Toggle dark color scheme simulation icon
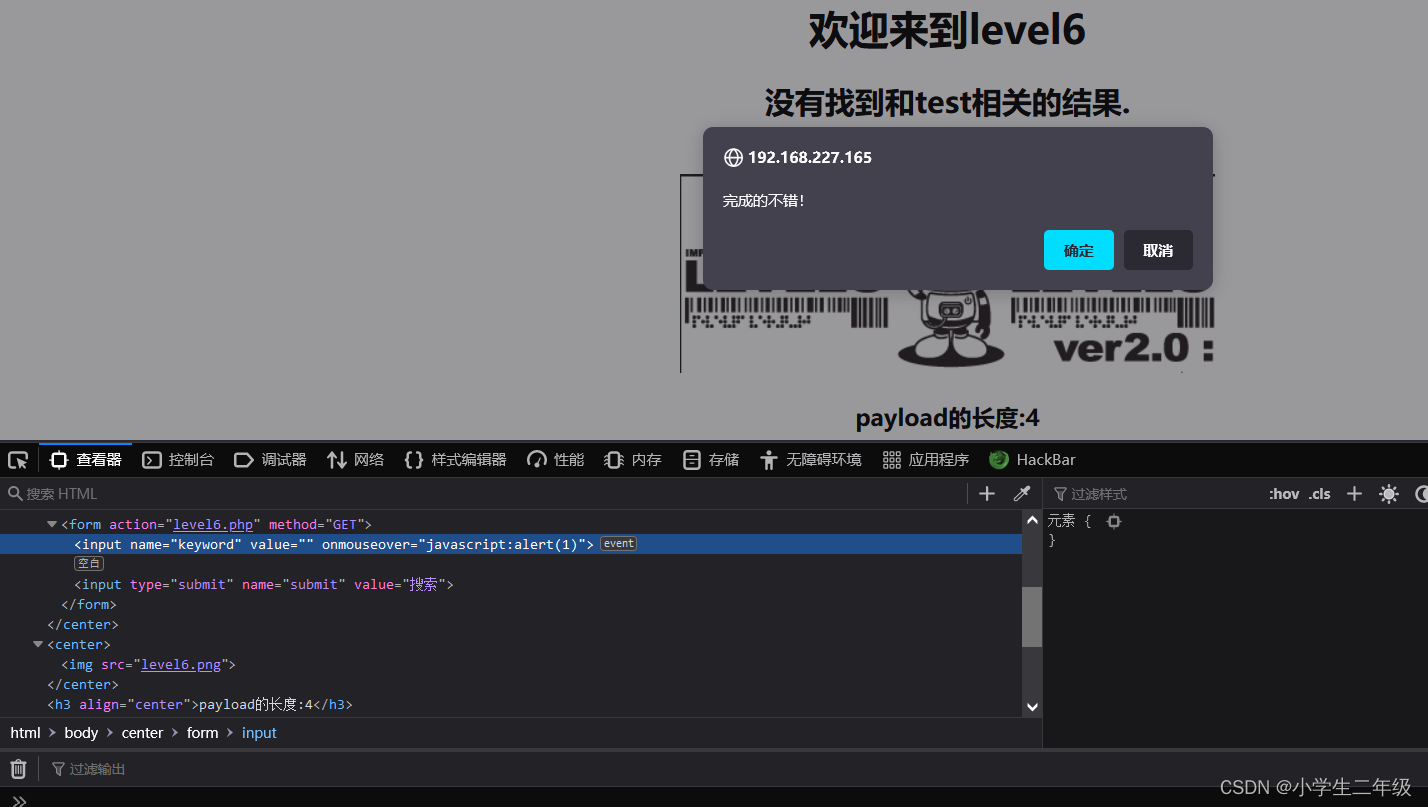The height and width of the screenshot is (807, 1428). pyautogui.click(x=1421, y=494)
